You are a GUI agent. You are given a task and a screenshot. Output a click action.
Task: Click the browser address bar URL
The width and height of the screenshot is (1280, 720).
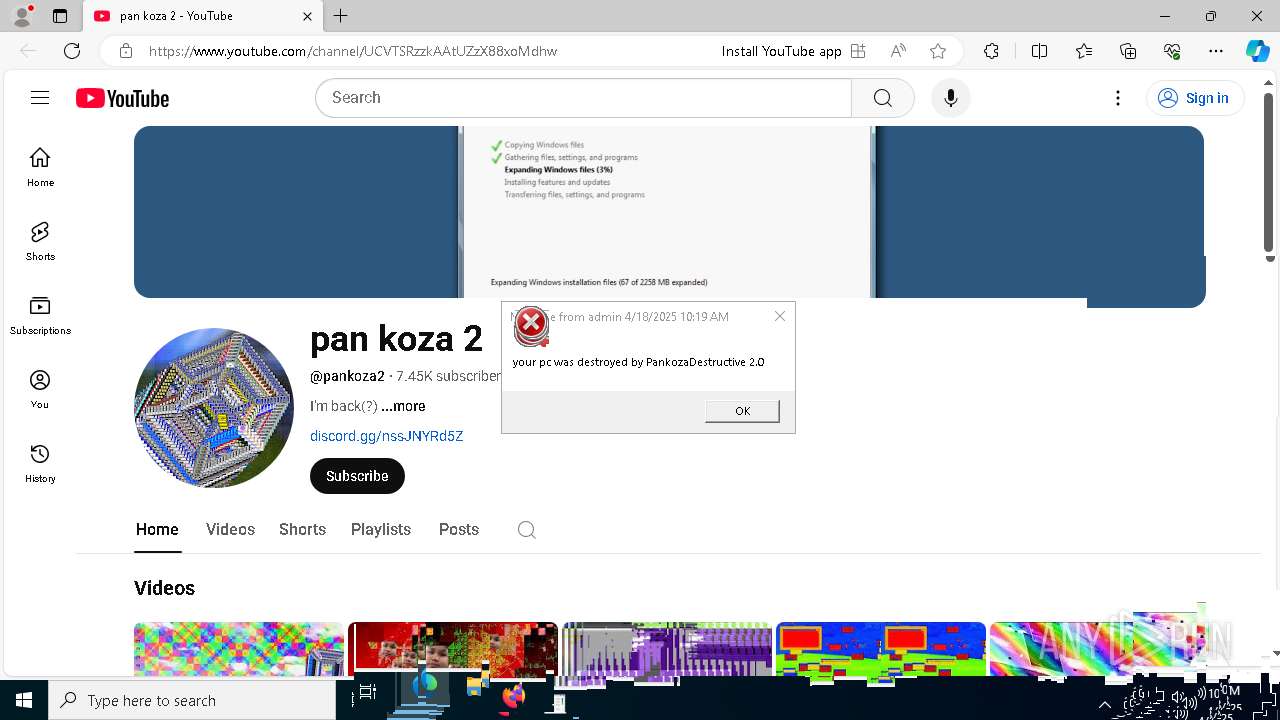coord(353,51)
